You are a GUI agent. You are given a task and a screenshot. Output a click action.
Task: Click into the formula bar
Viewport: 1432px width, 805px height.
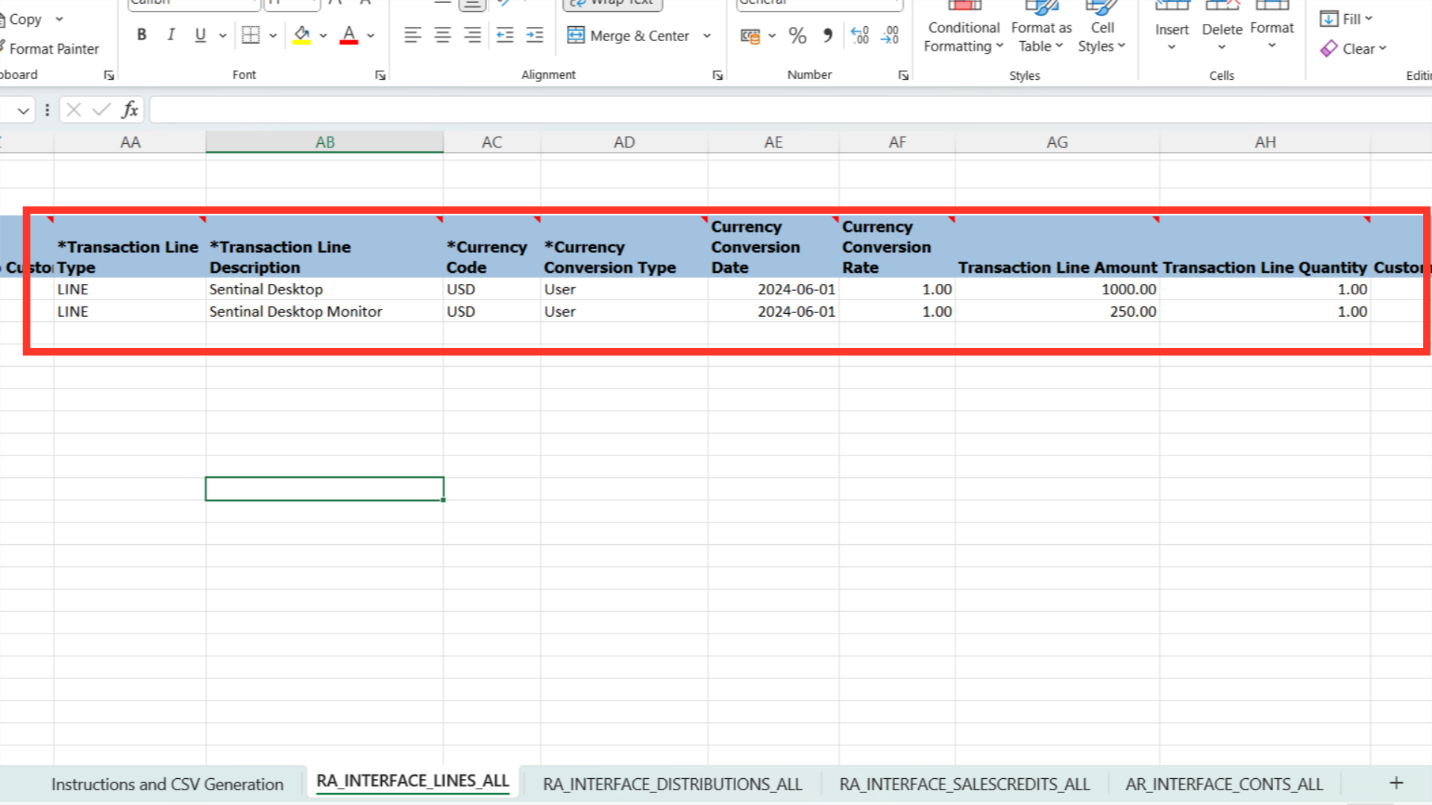[790, 110]
